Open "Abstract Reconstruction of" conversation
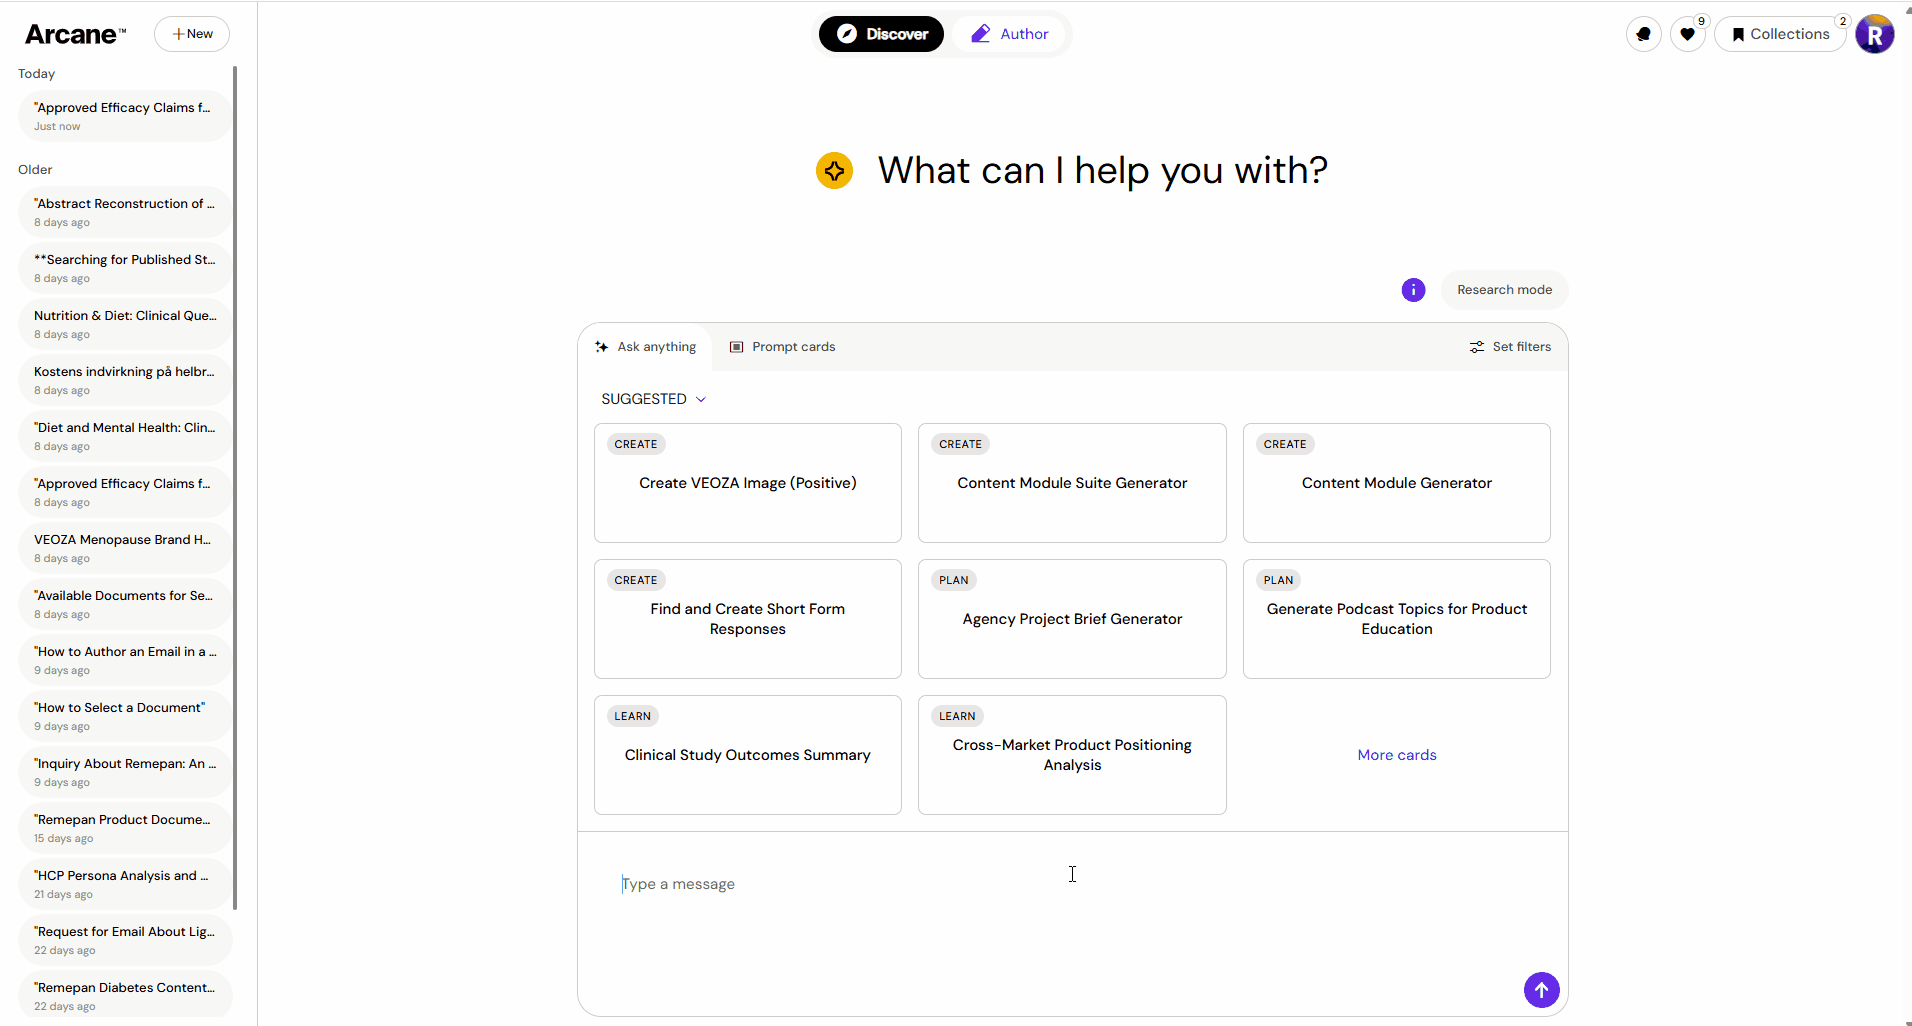 (x=125, y=212)
